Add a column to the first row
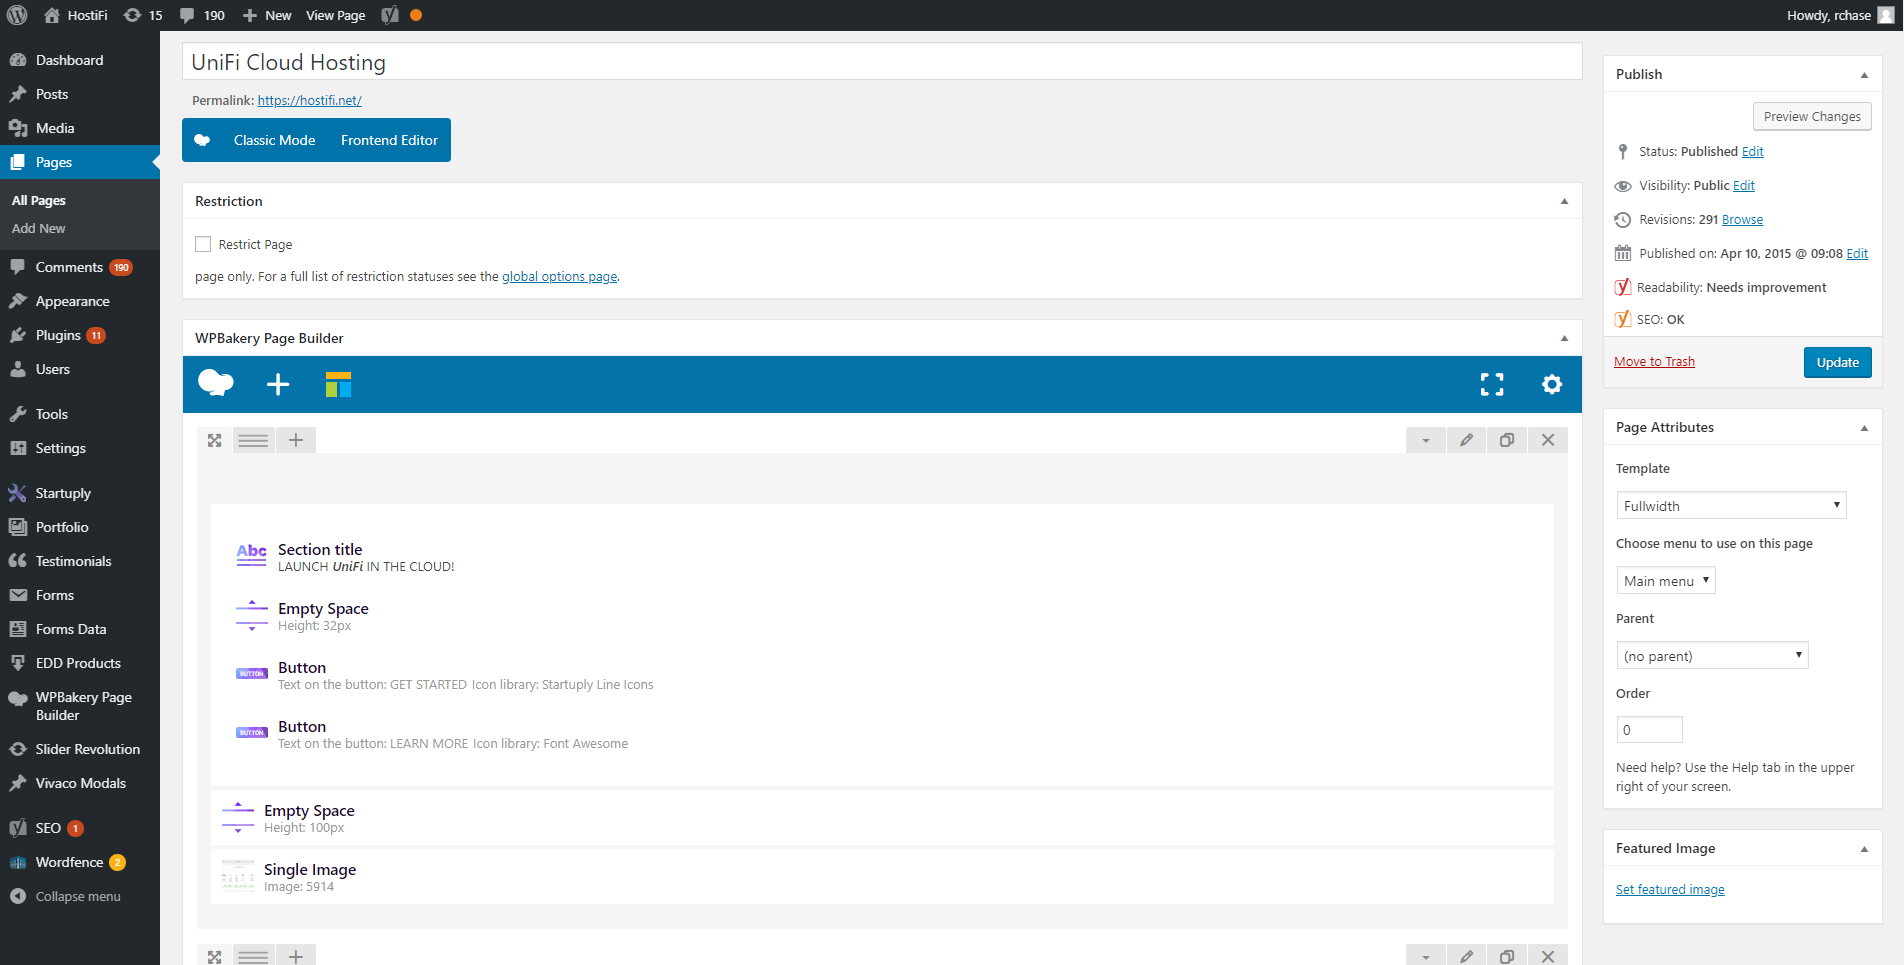1904x965 pixels. [296, 440]
